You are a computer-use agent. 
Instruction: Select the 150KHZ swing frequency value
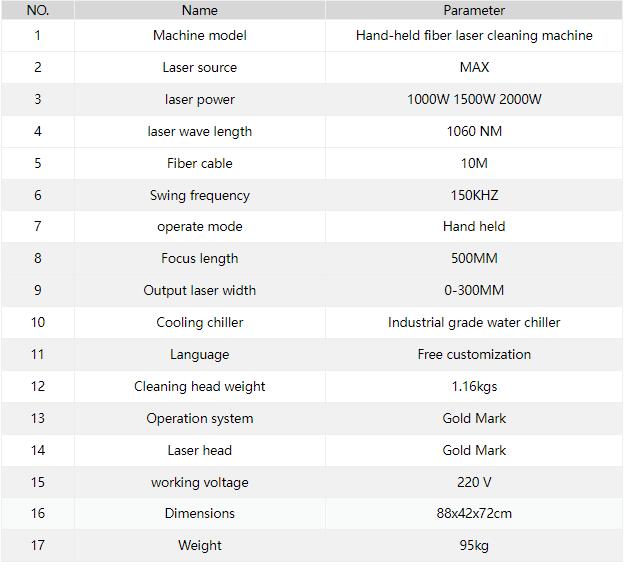474,195
